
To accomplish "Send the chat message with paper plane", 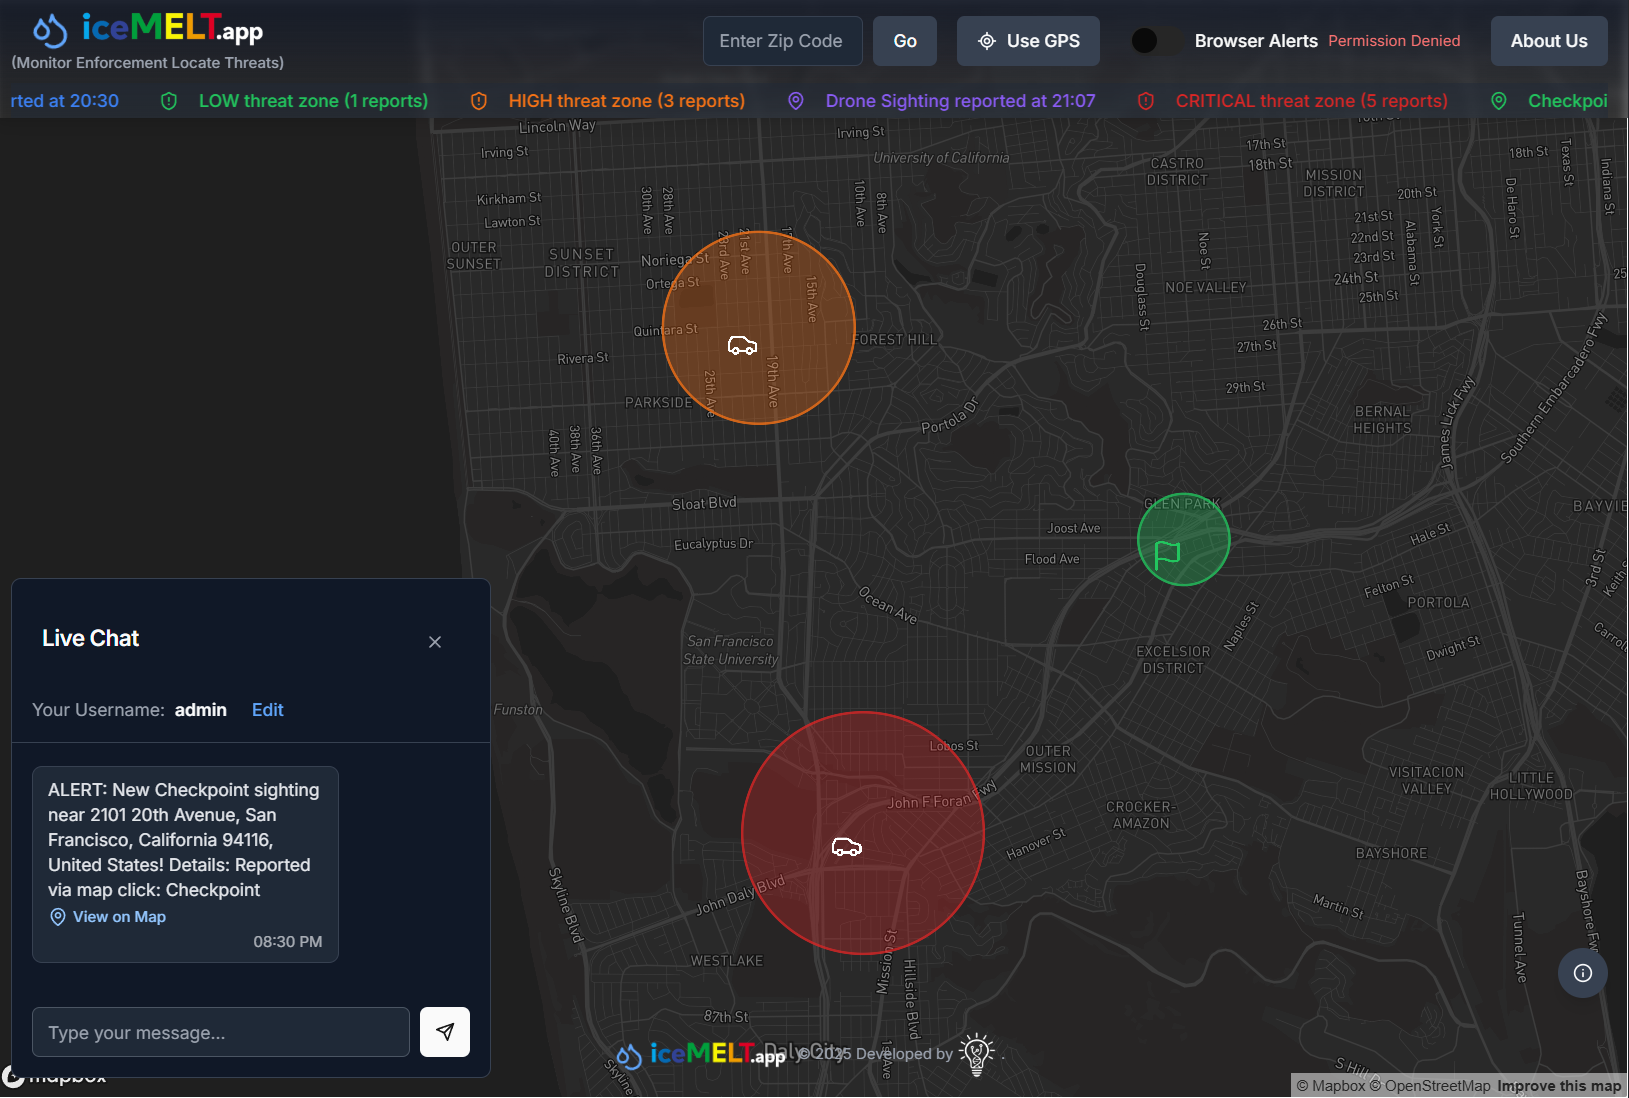I will click(445, 1032).
